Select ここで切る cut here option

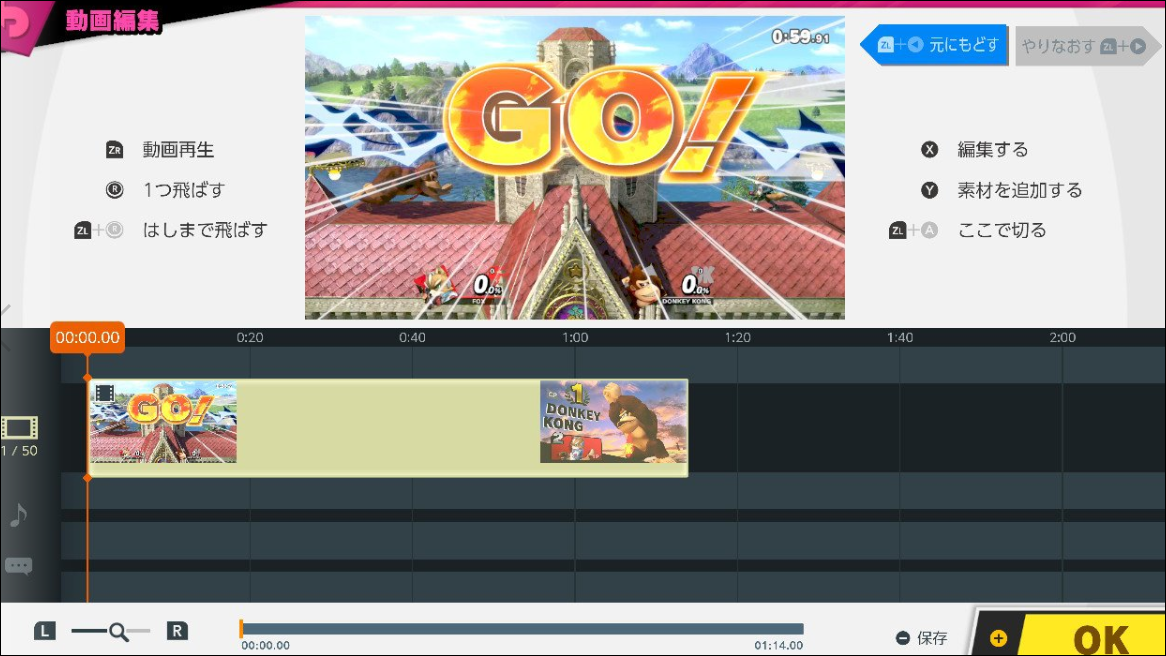pyautogui.click(x=1002, y=231)
